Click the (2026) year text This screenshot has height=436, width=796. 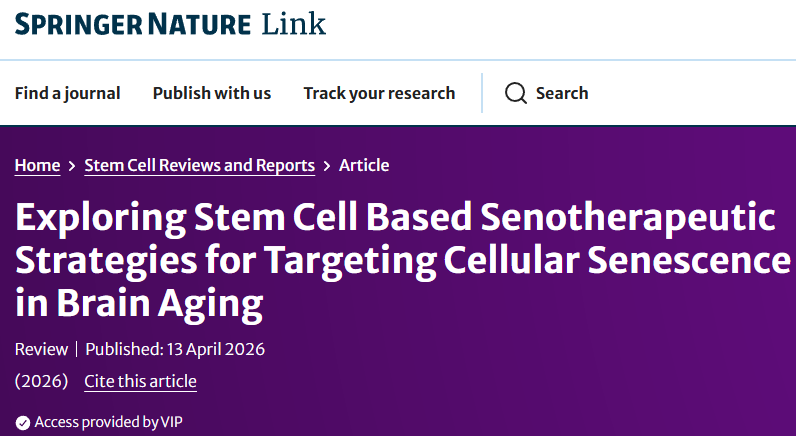(42, 381)
